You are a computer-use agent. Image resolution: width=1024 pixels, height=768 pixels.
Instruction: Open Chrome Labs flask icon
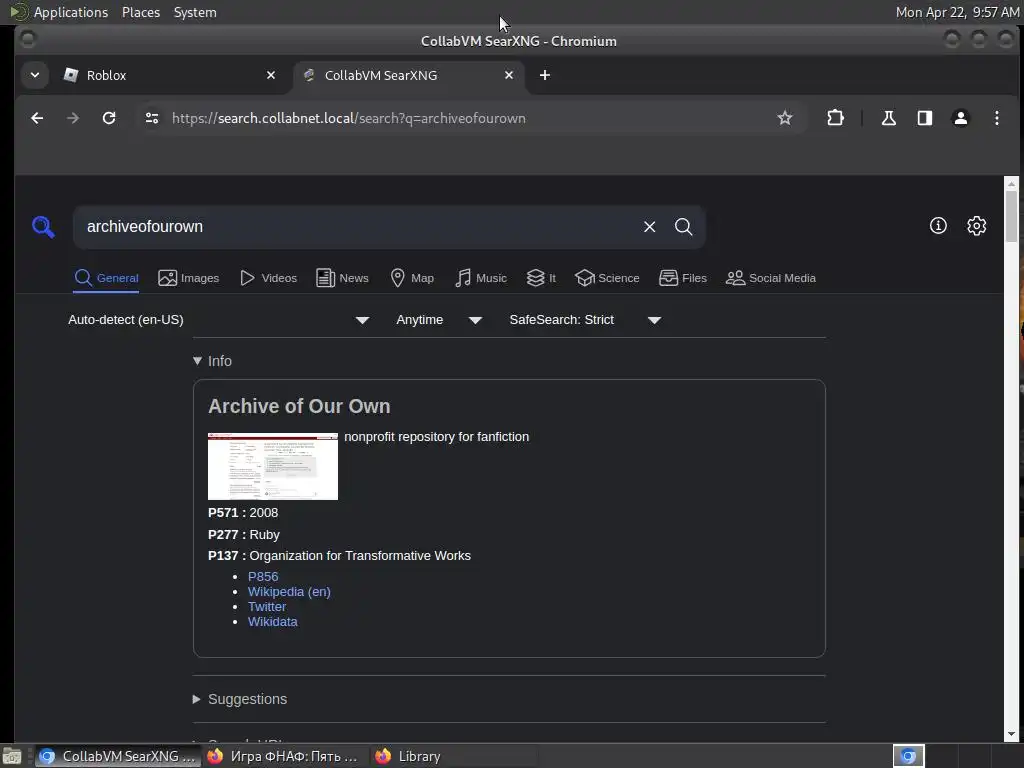(888, 118)
